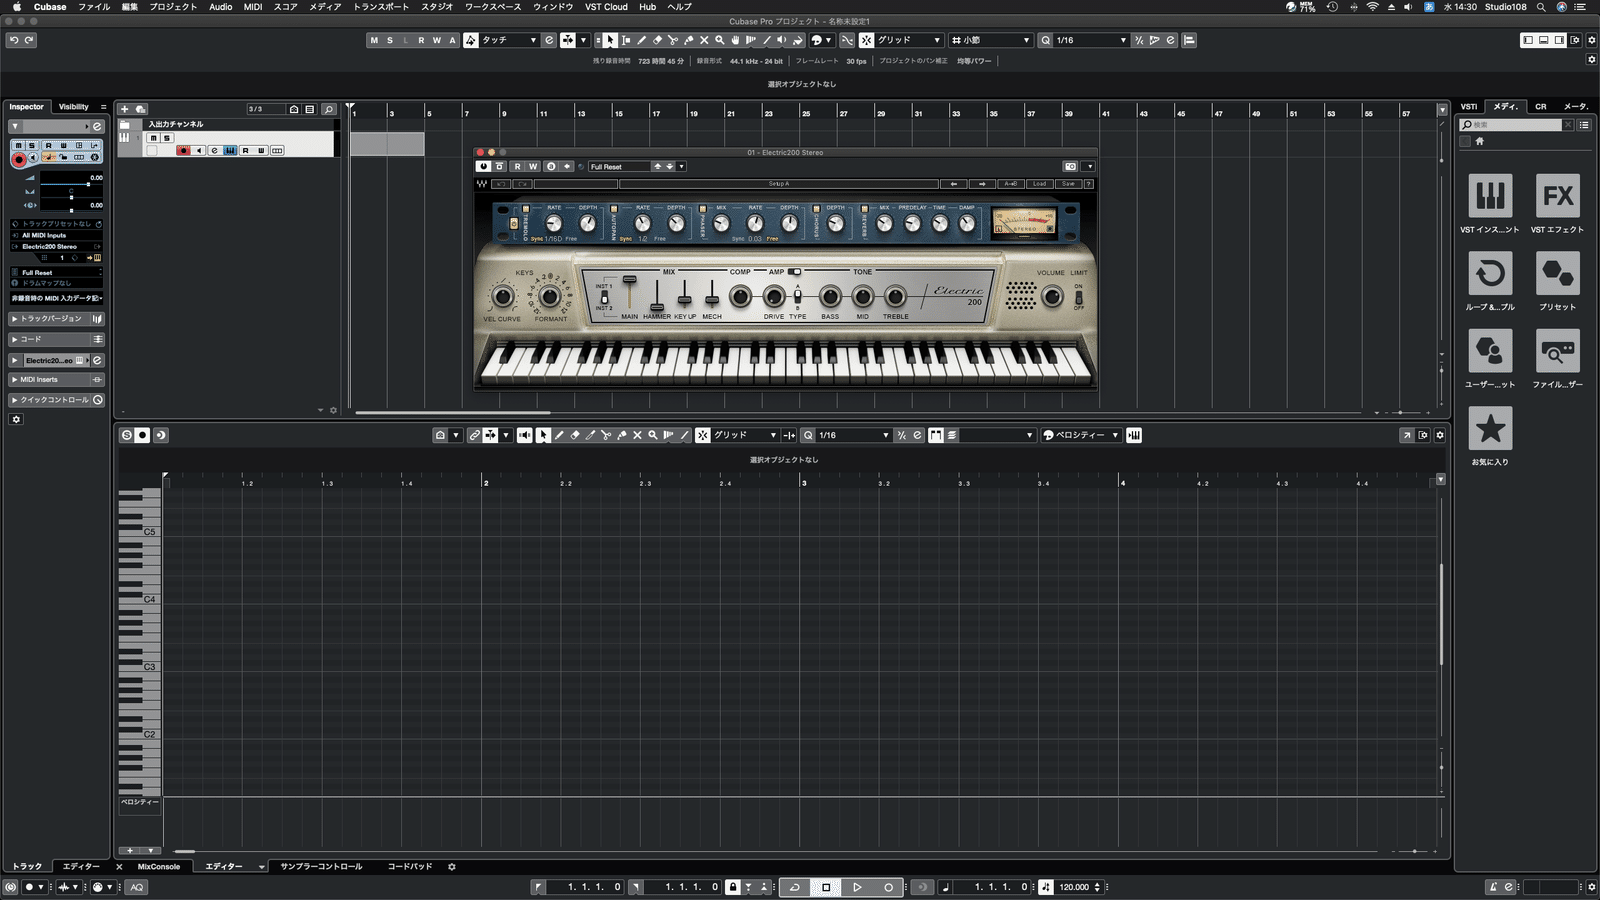Open the track list search magnifier

(x=328, y=109)
